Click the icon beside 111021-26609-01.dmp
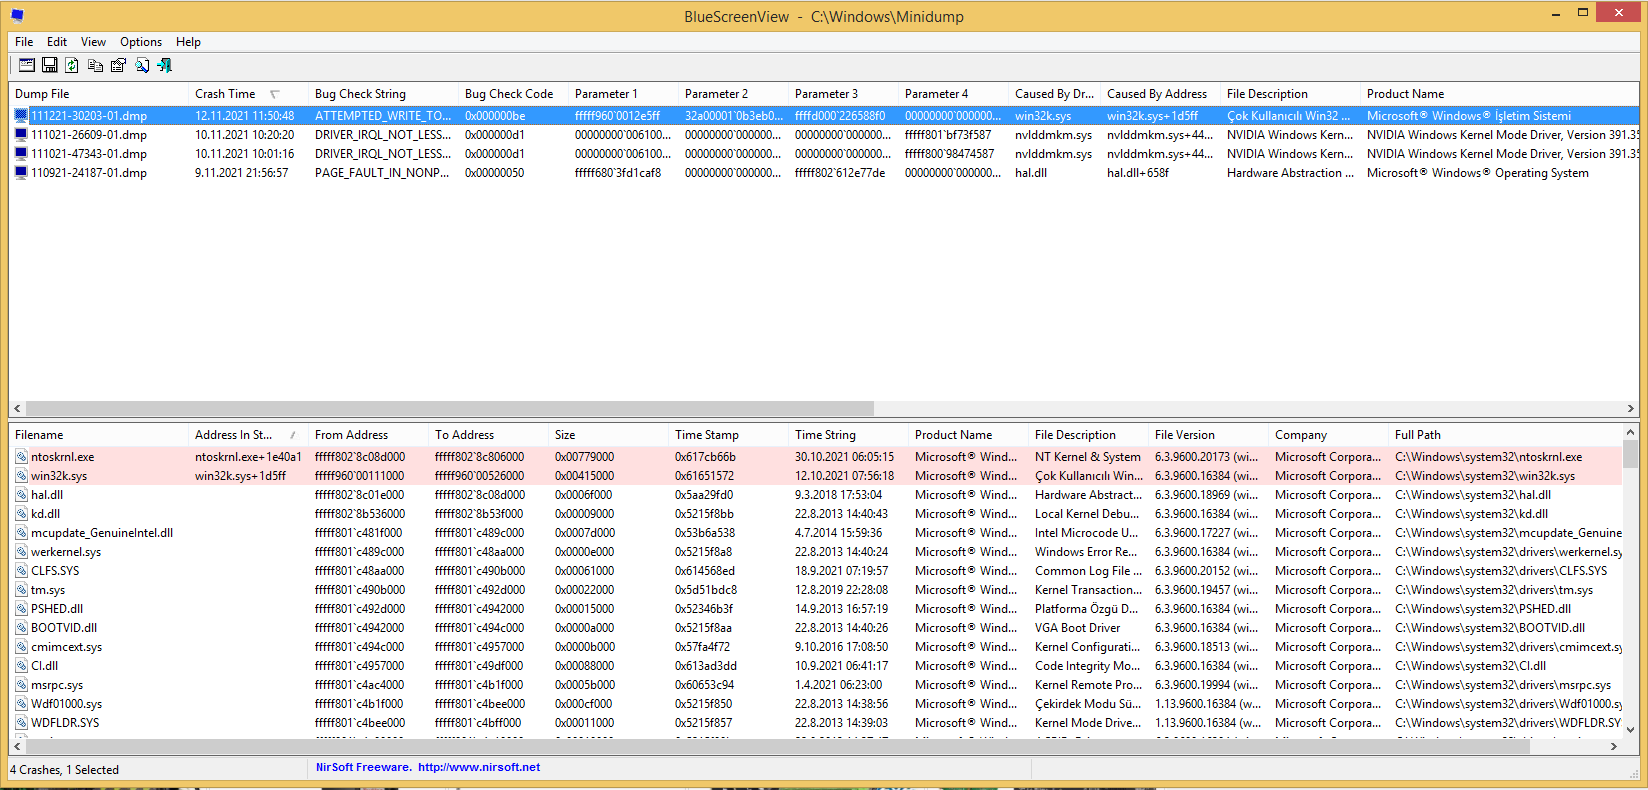Image resolution: width=1648 pixels, height=790 pixels. [x=21, y=135]
